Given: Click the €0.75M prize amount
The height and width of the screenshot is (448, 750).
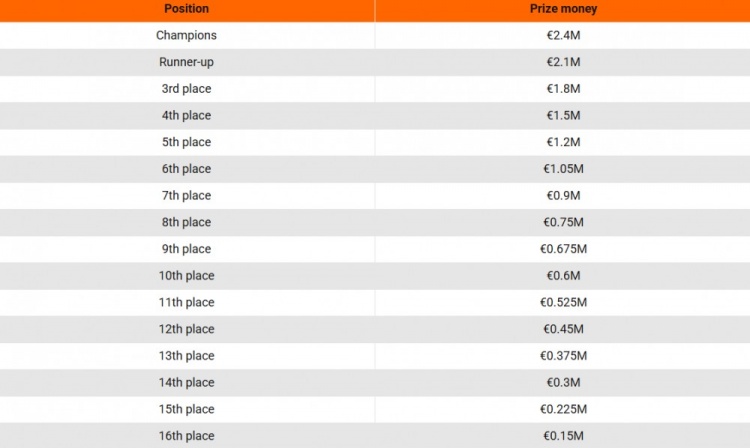Looking at the screenshot, I should [563, 222].
